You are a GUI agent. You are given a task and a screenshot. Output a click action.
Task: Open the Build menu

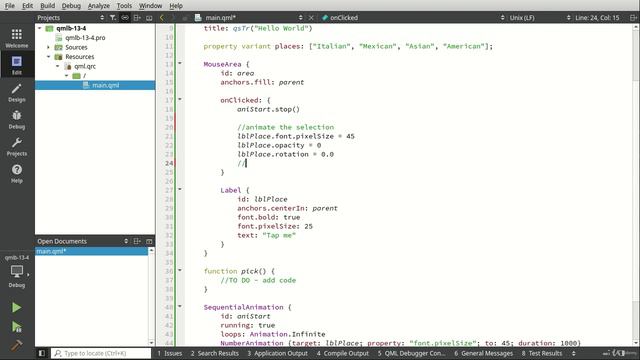click(47, 6)
